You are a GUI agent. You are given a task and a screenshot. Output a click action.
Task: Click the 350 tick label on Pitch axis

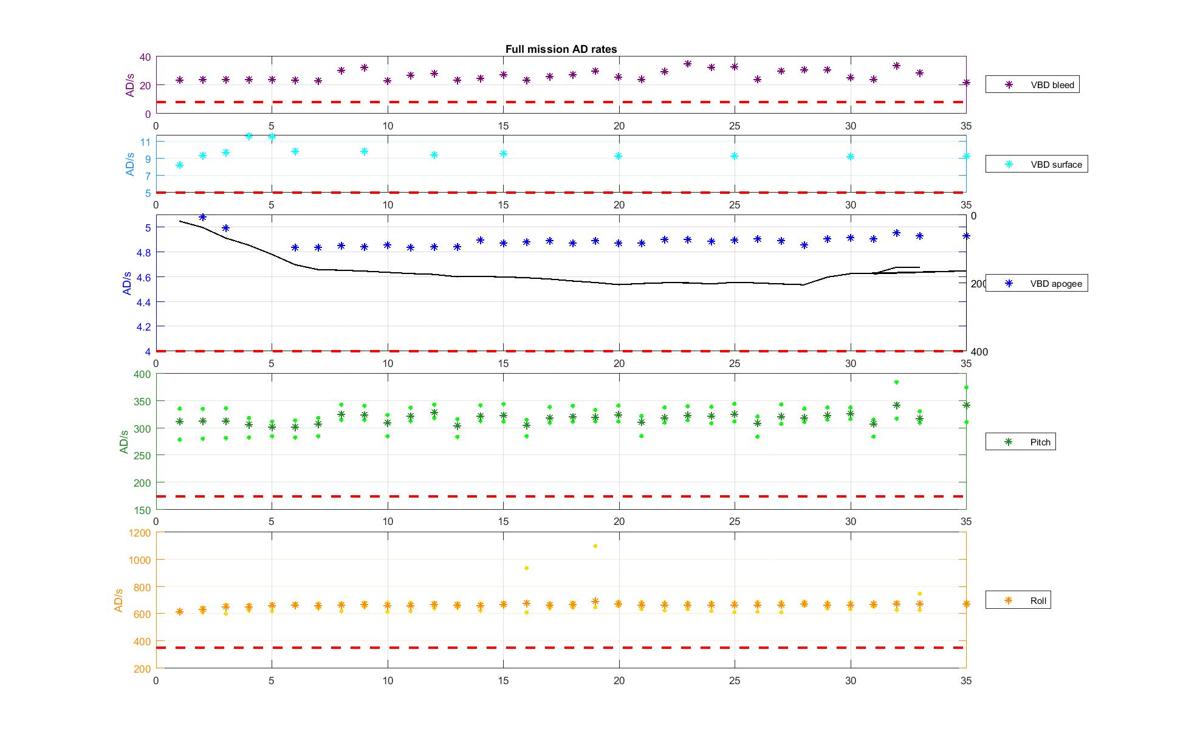coord(142,401)
